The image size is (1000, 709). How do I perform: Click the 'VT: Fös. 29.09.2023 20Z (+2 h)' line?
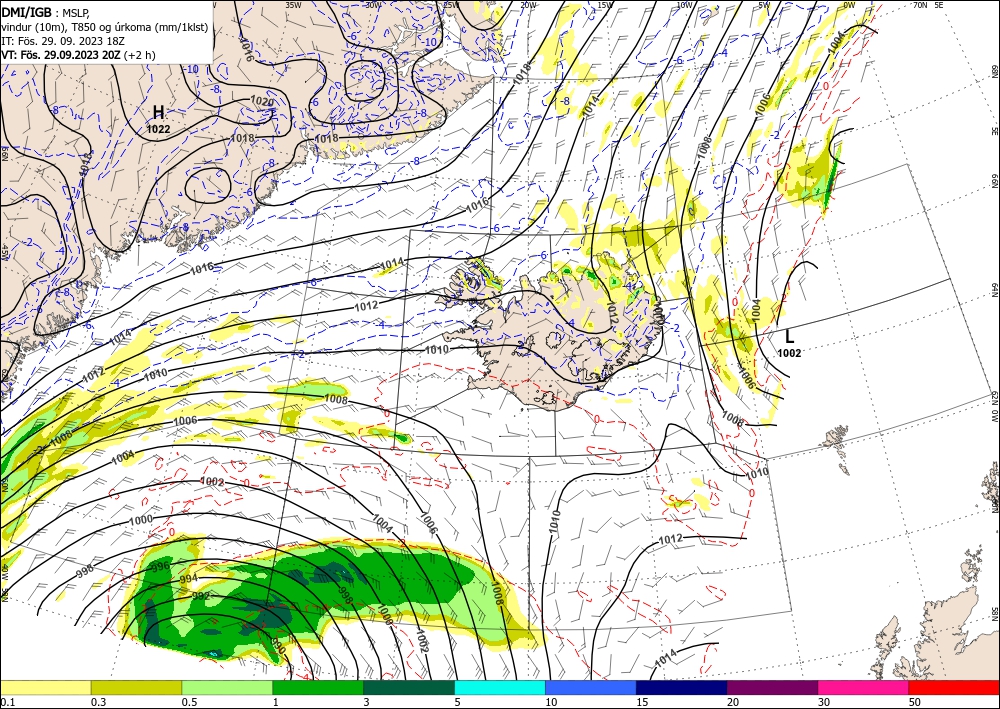click(78, 55)
